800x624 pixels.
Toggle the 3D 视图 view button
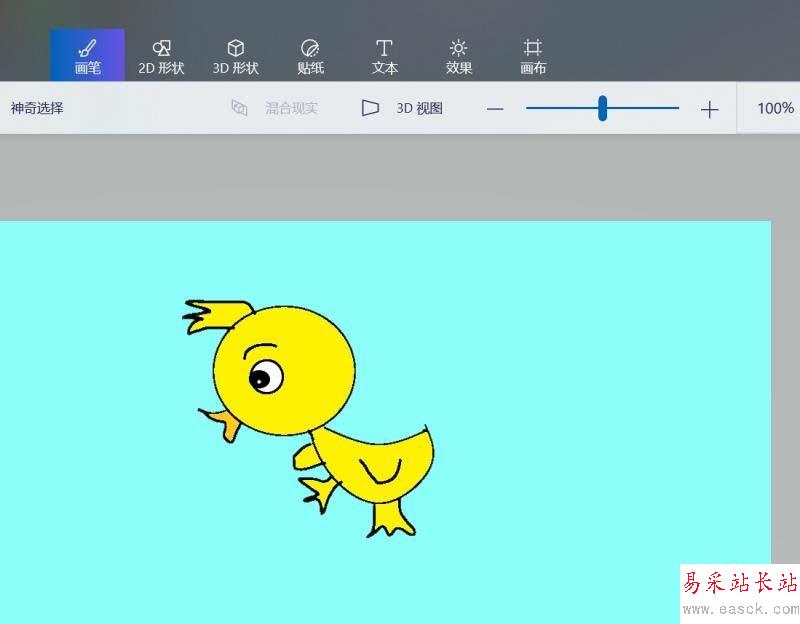click(402, 108)
